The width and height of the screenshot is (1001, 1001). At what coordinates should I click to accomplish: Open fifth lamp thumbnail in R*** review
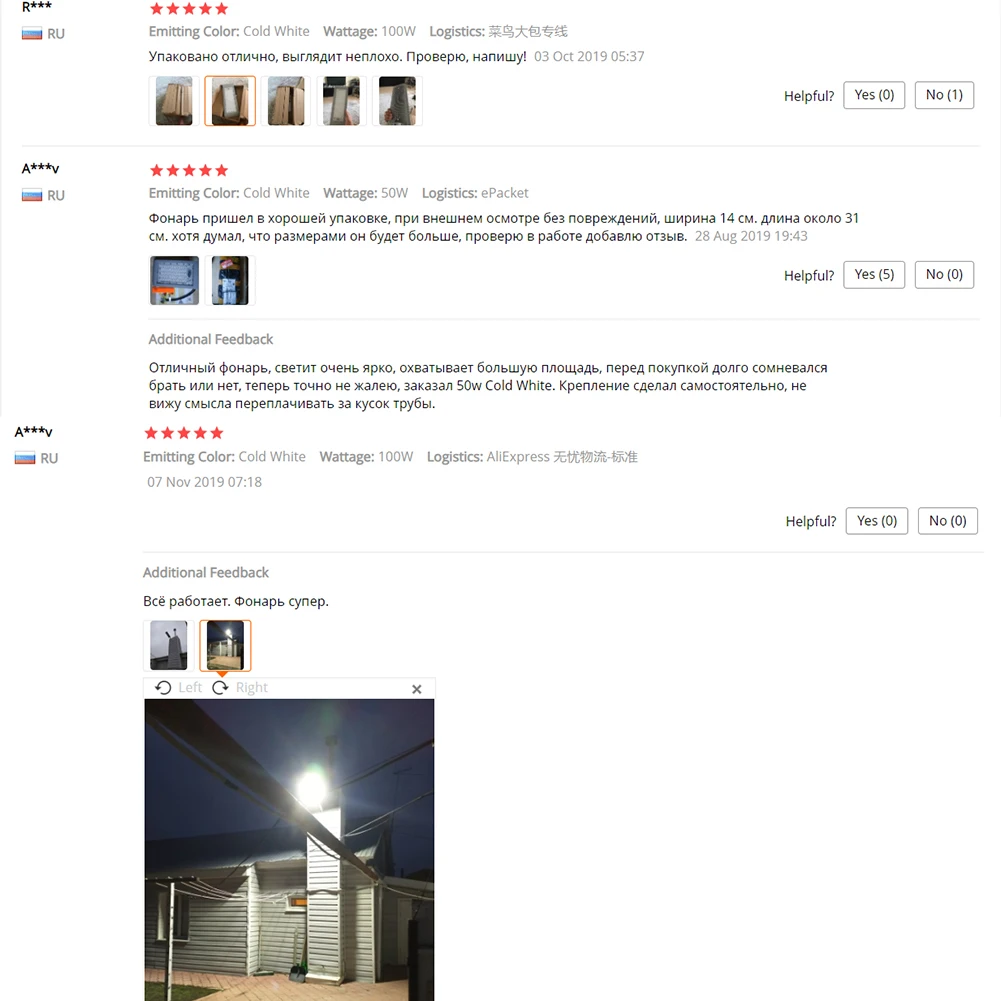coord(397,101)
